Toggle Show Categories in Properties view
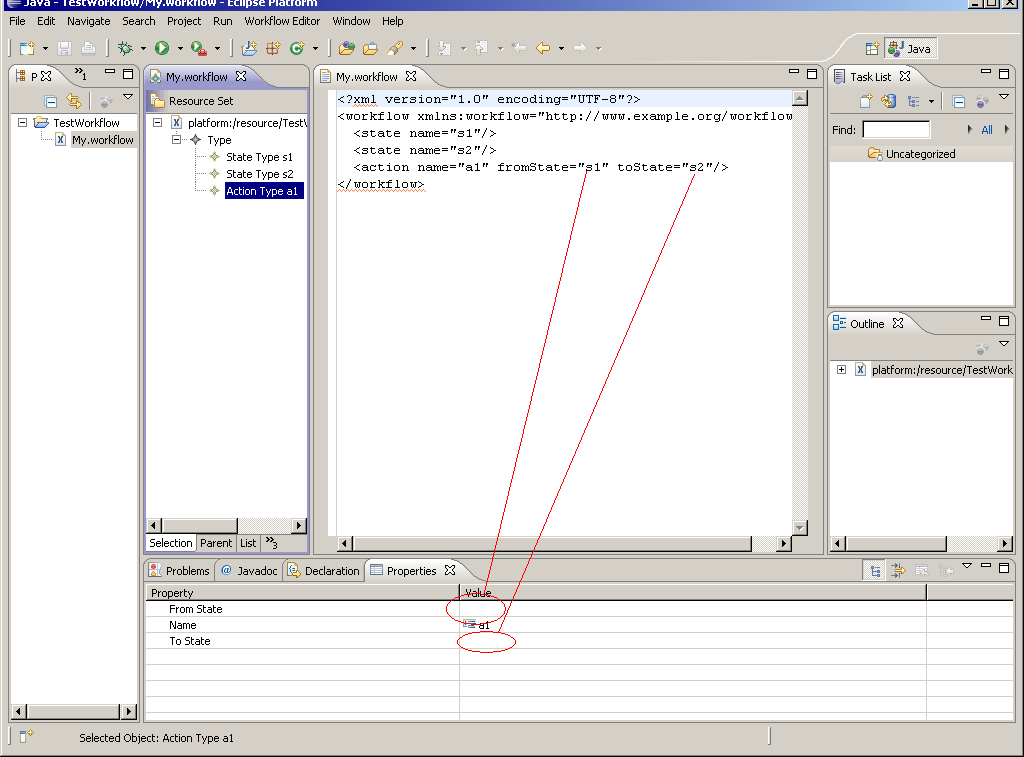1024x757 pixels. coord(875,571)
